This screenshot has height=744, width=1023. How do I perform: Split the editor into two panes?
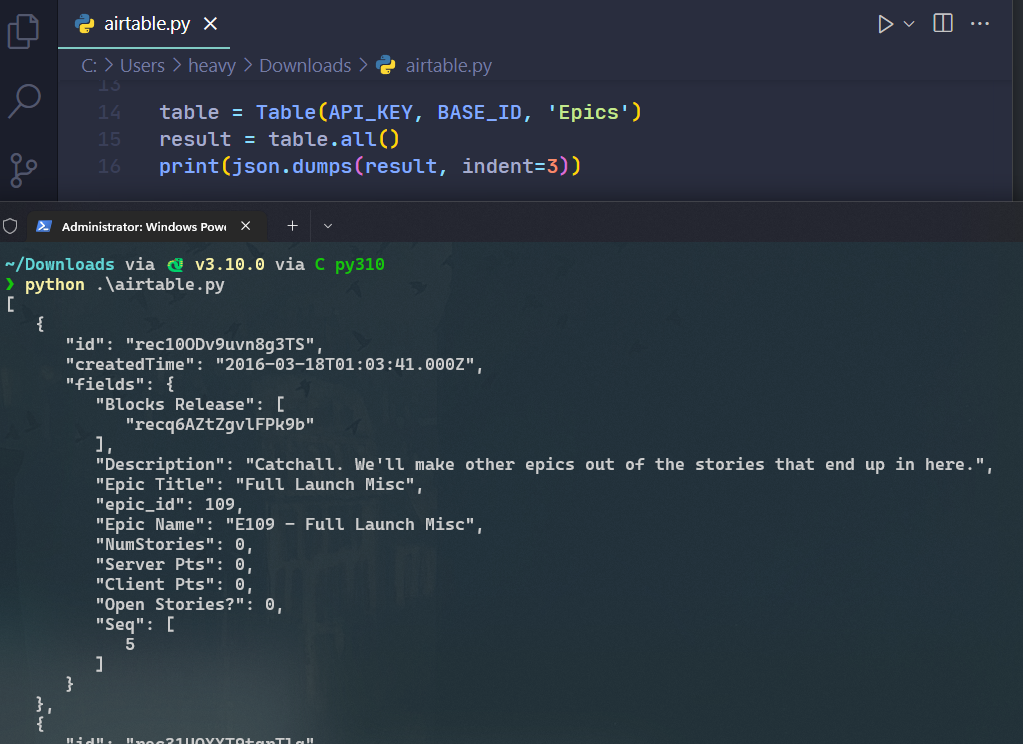click(x=941, y=23)
